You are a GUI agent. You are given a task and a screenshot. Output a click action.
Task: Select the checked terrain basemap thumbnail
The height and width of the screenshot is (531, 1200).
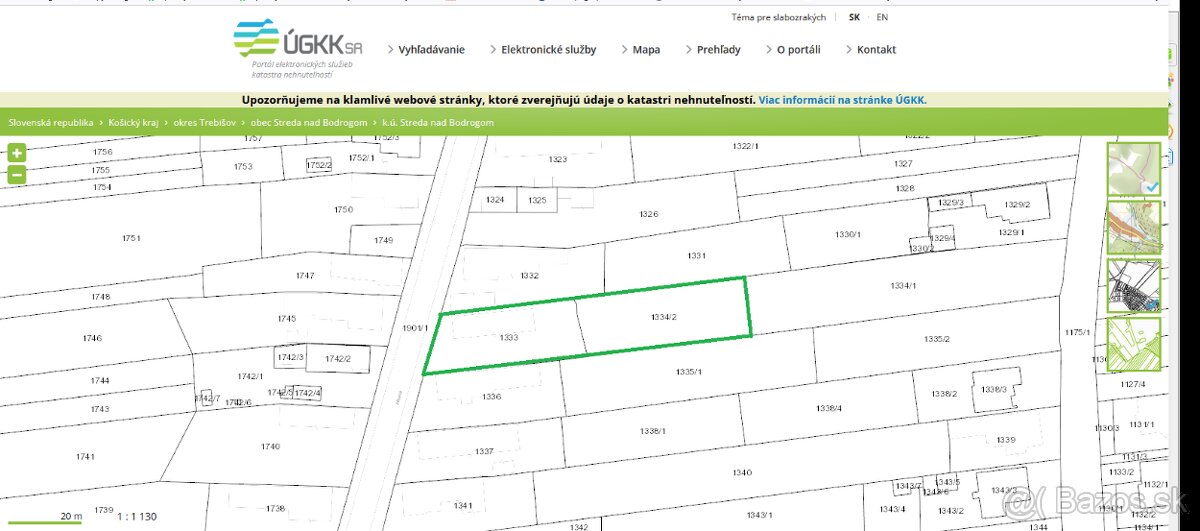click(x=1133, y=170)
